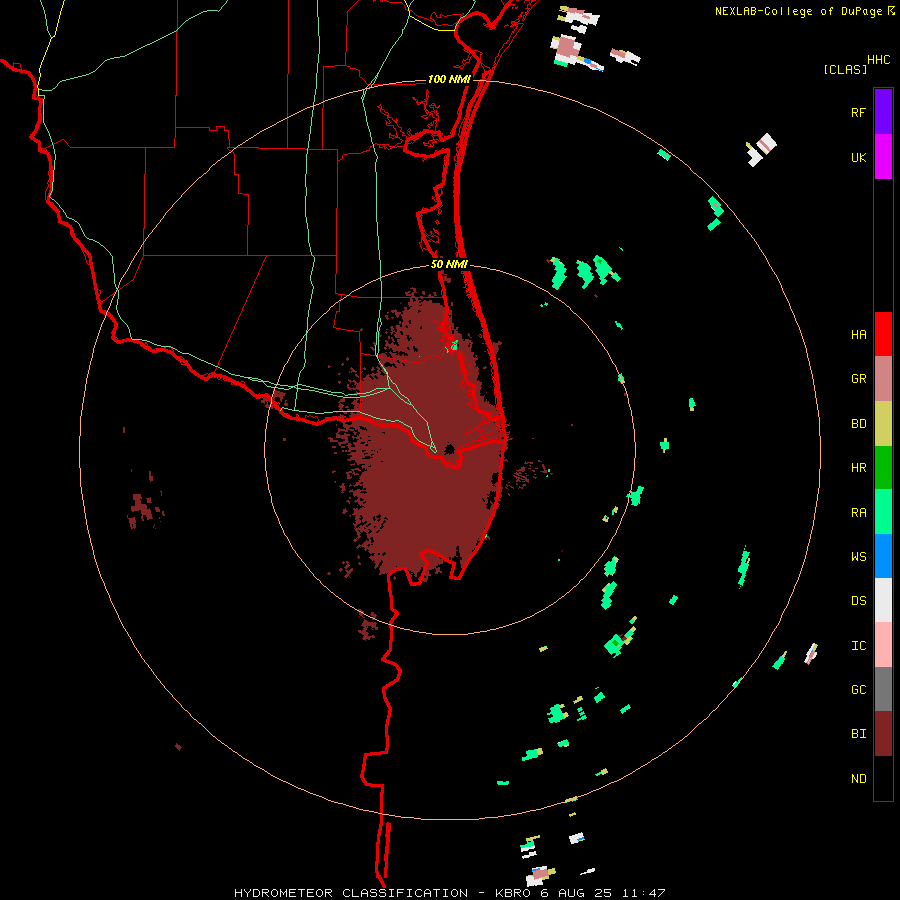
Task: Click the "[CLAS]" units label
Action: pos(845,69)
